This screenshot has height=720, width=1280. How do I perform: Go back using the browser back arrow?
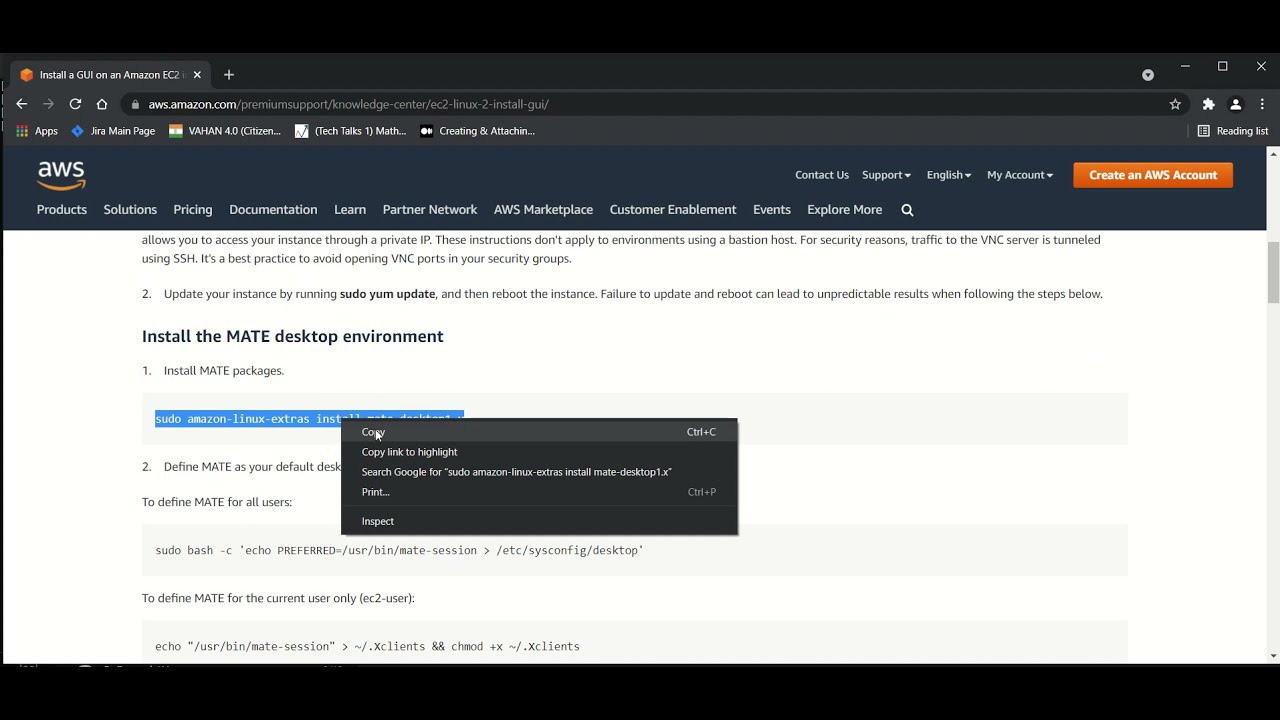click(22, 104)
